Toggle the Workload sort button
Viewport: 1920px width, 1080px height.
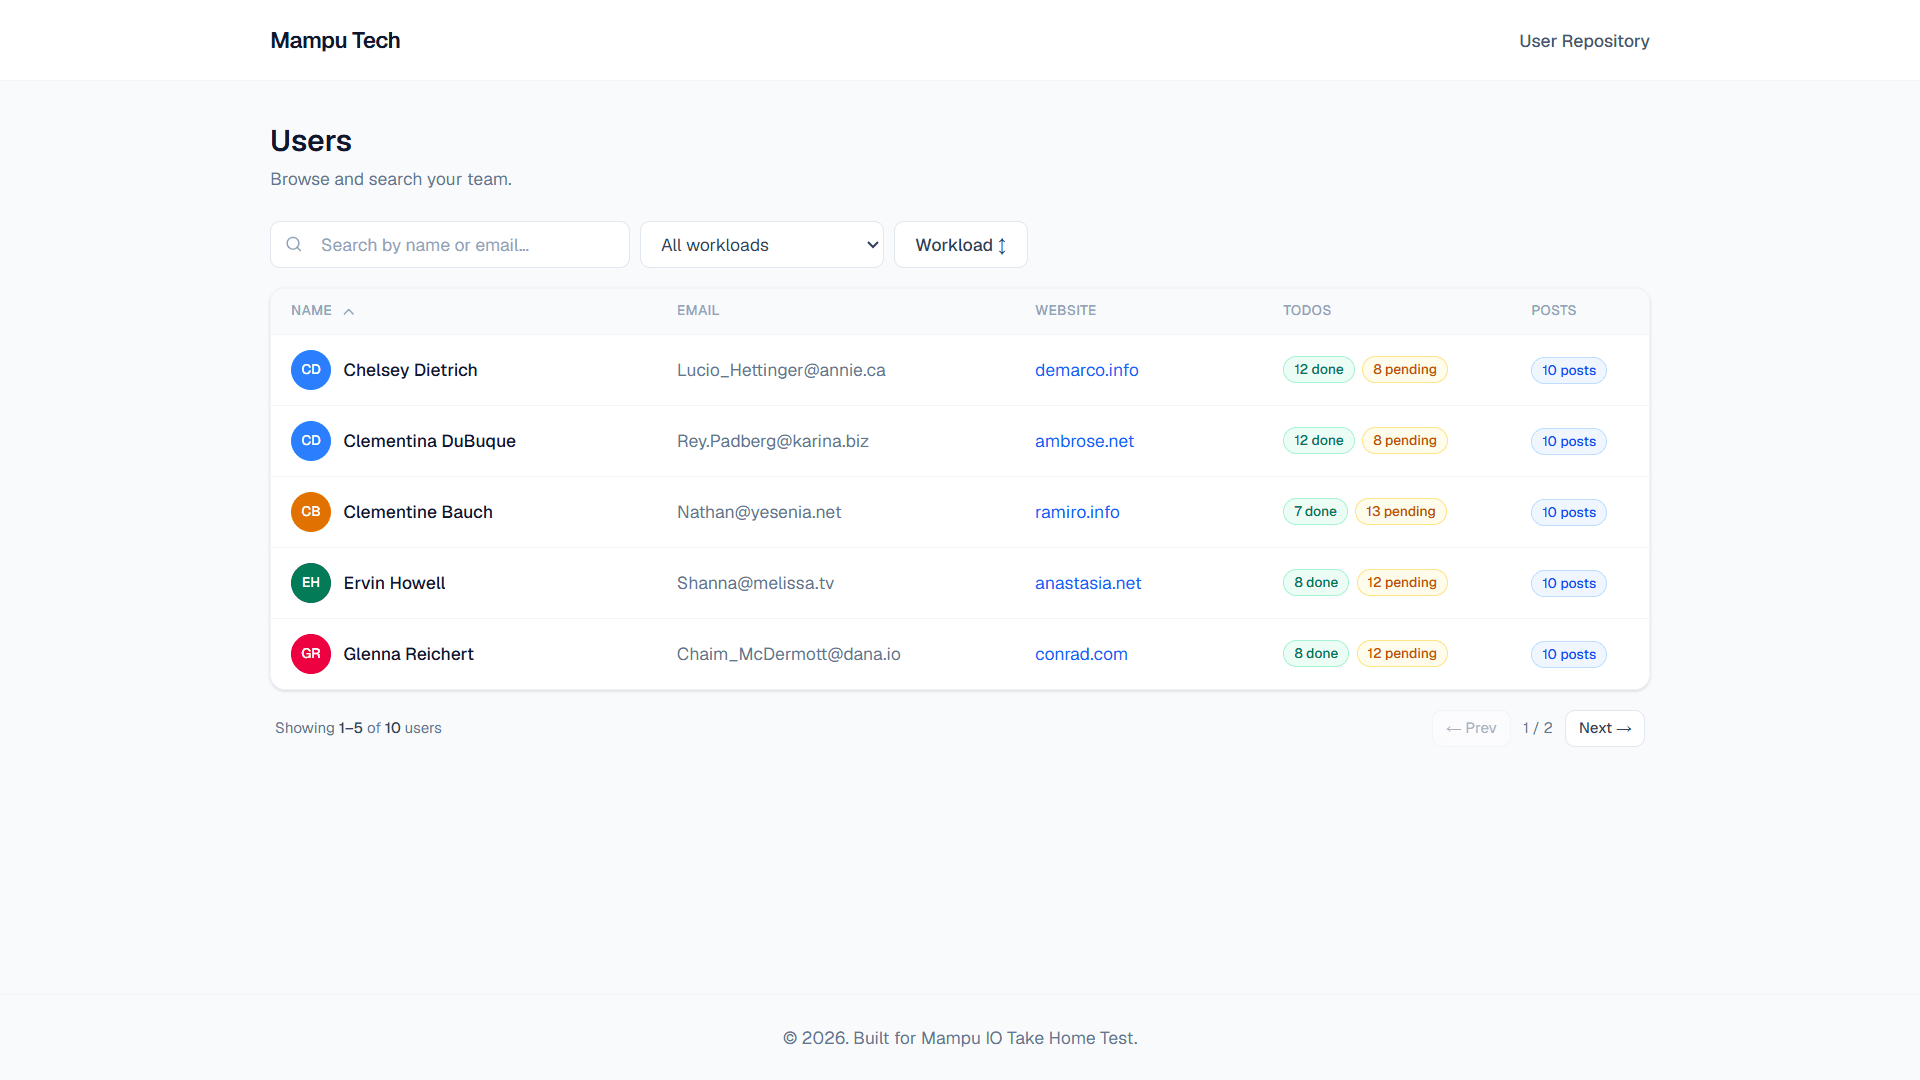pos(960,245)
